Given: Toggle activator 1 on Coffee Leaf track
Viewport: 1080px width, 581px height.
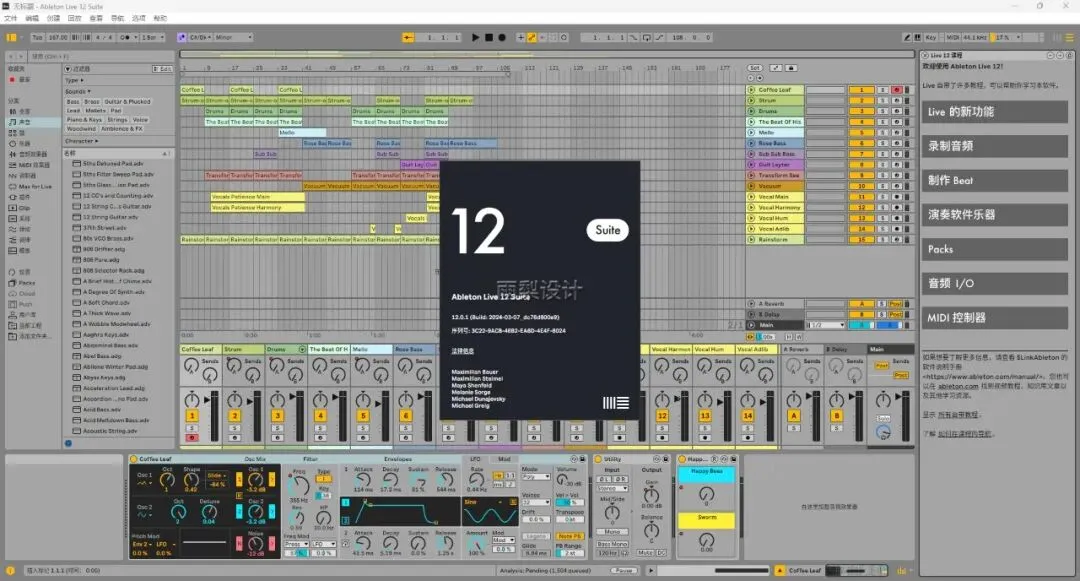Looking at the screenshot, I should click(861, 90).
